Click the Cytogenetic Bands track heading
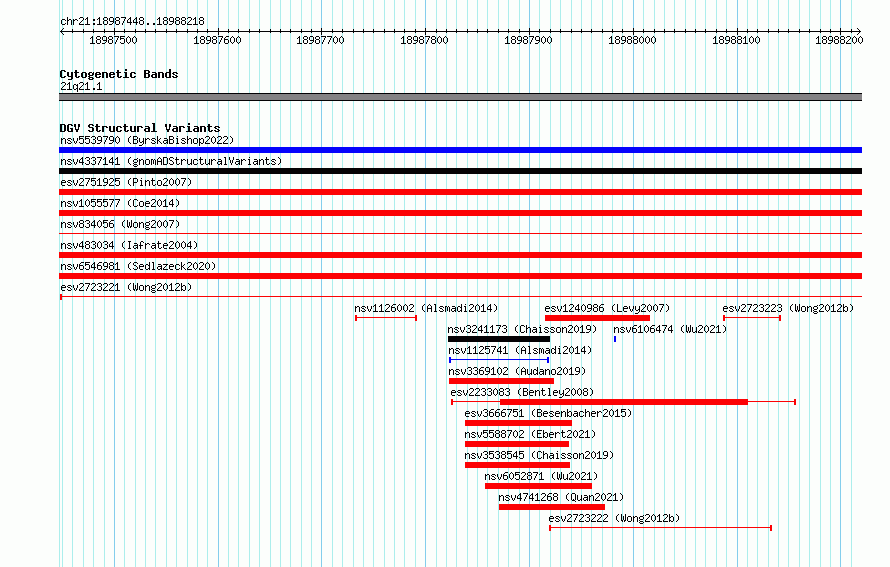This screenshot has height=567, width=890. pos(119,74)
